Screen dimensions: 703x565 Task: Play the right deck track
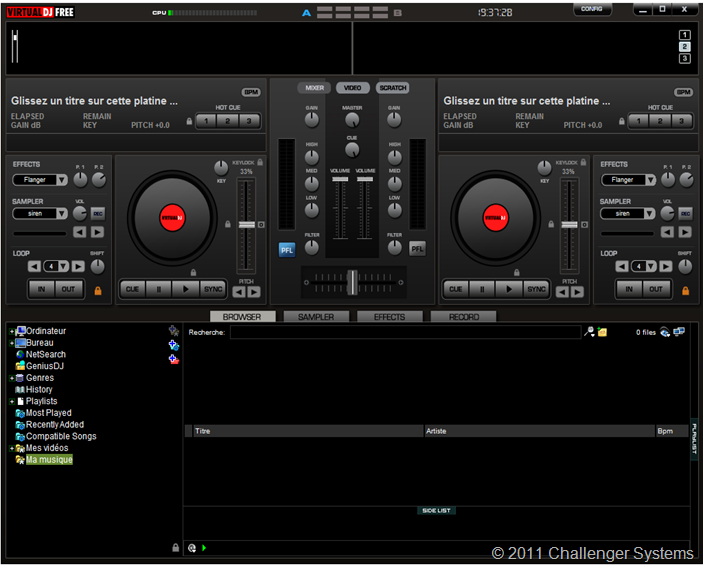click(x=509, y=289)
